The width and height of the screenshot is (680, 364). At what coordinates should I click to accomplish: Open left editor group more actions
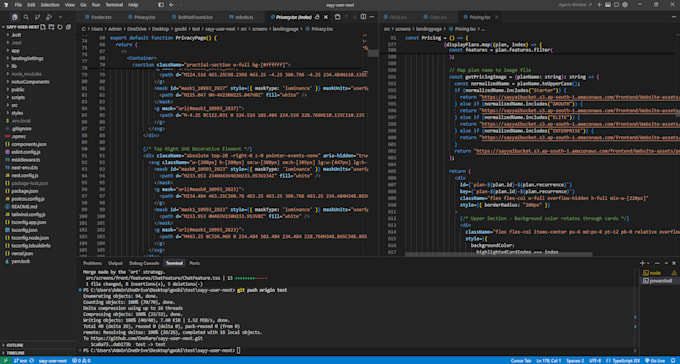click(x=372, y=17)
